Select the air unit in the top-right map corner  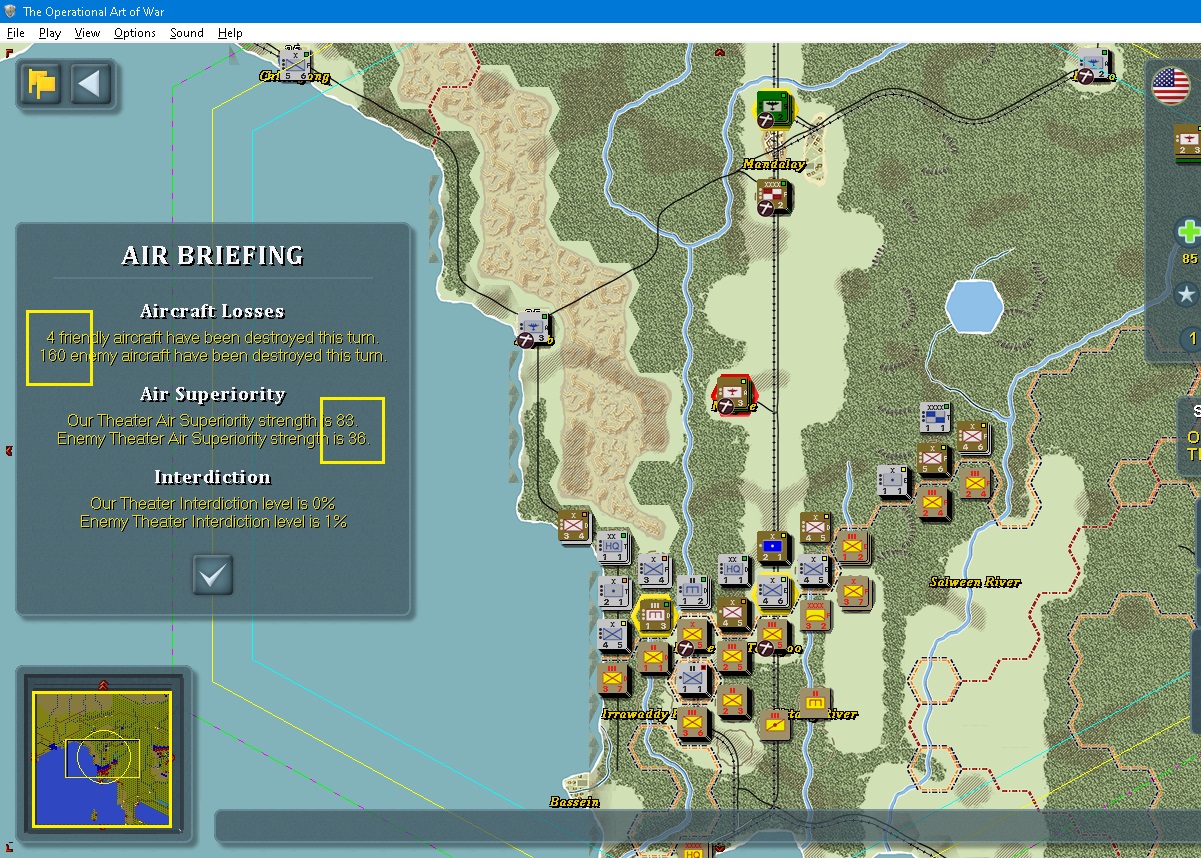point(1093,63)
